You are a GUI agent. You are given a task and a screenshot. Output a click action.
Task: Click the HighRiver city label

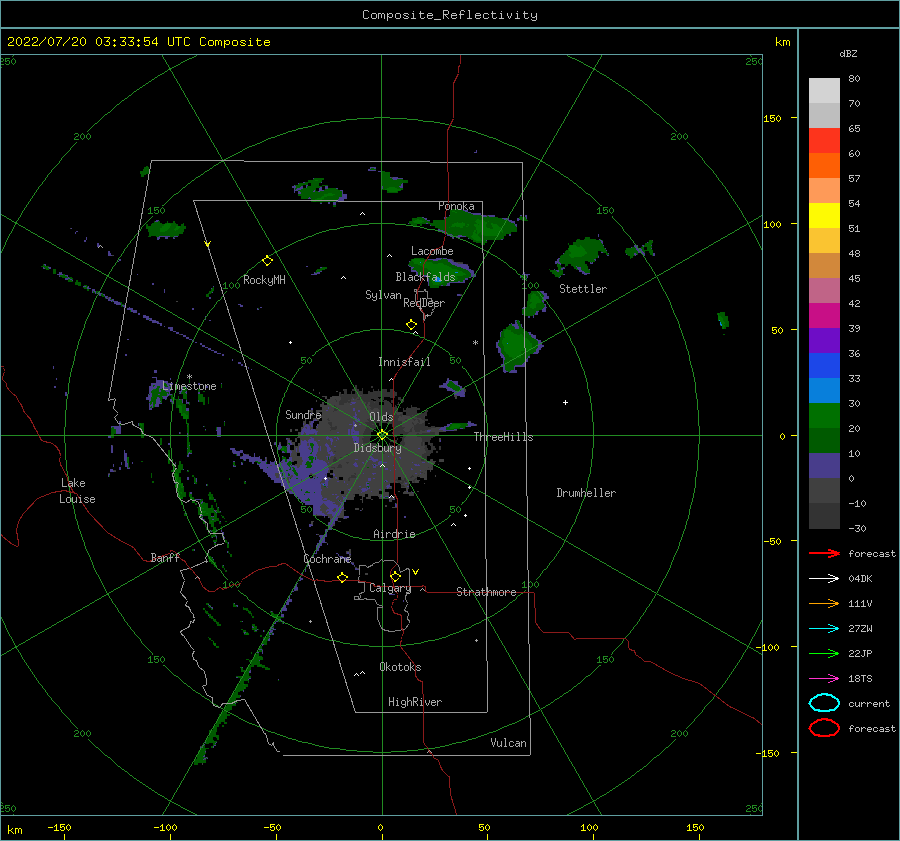pos(415,702)
